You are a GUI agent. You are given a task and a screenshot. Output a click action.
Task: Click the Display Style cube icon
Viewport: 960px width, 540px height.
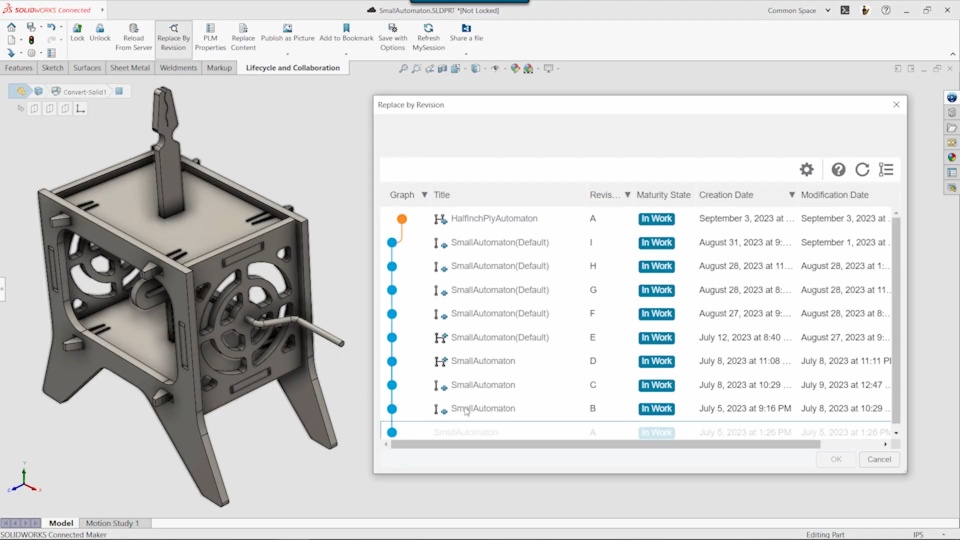click(x=476, y=69)
